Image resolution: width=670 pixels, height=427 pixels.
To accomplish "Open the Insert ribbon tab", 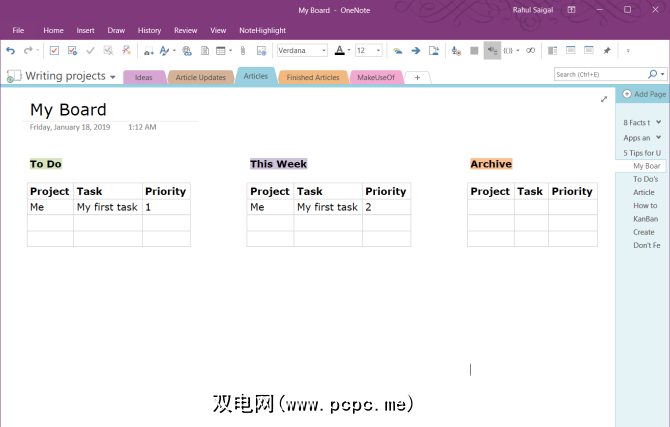I will coord(85,31).
